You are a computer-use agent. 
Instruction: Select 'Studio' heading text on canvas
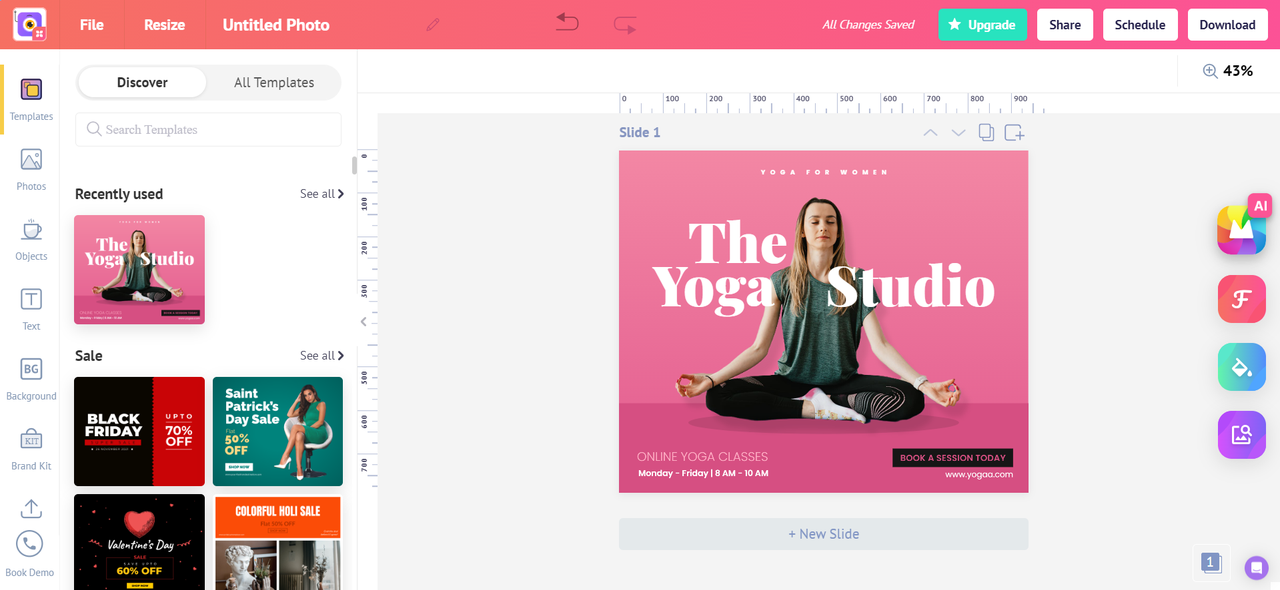click(911, 287)
